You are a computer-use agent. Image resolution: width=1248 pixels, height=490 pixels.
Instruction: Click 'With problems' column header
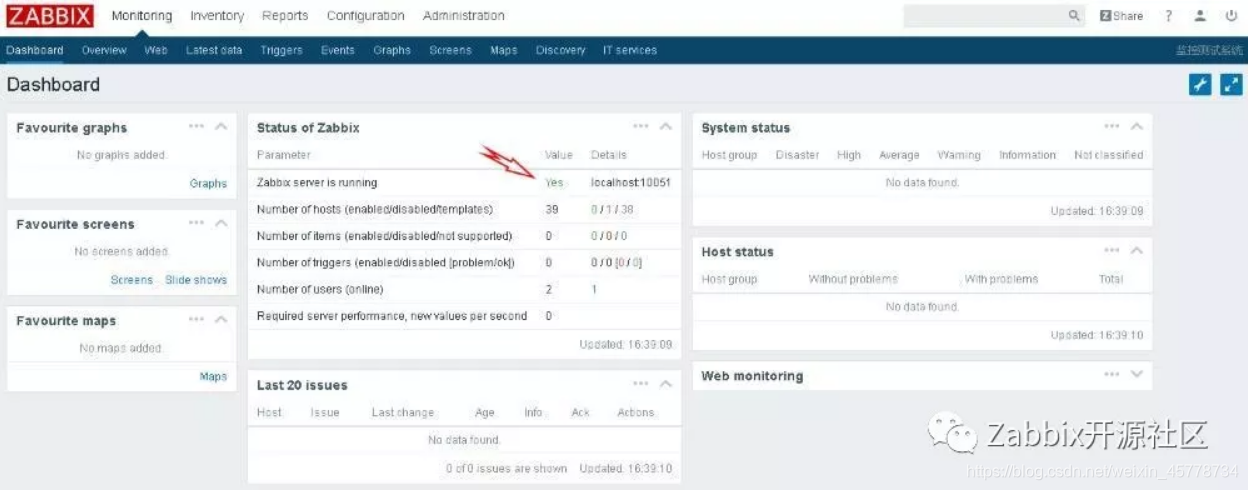1001,279
